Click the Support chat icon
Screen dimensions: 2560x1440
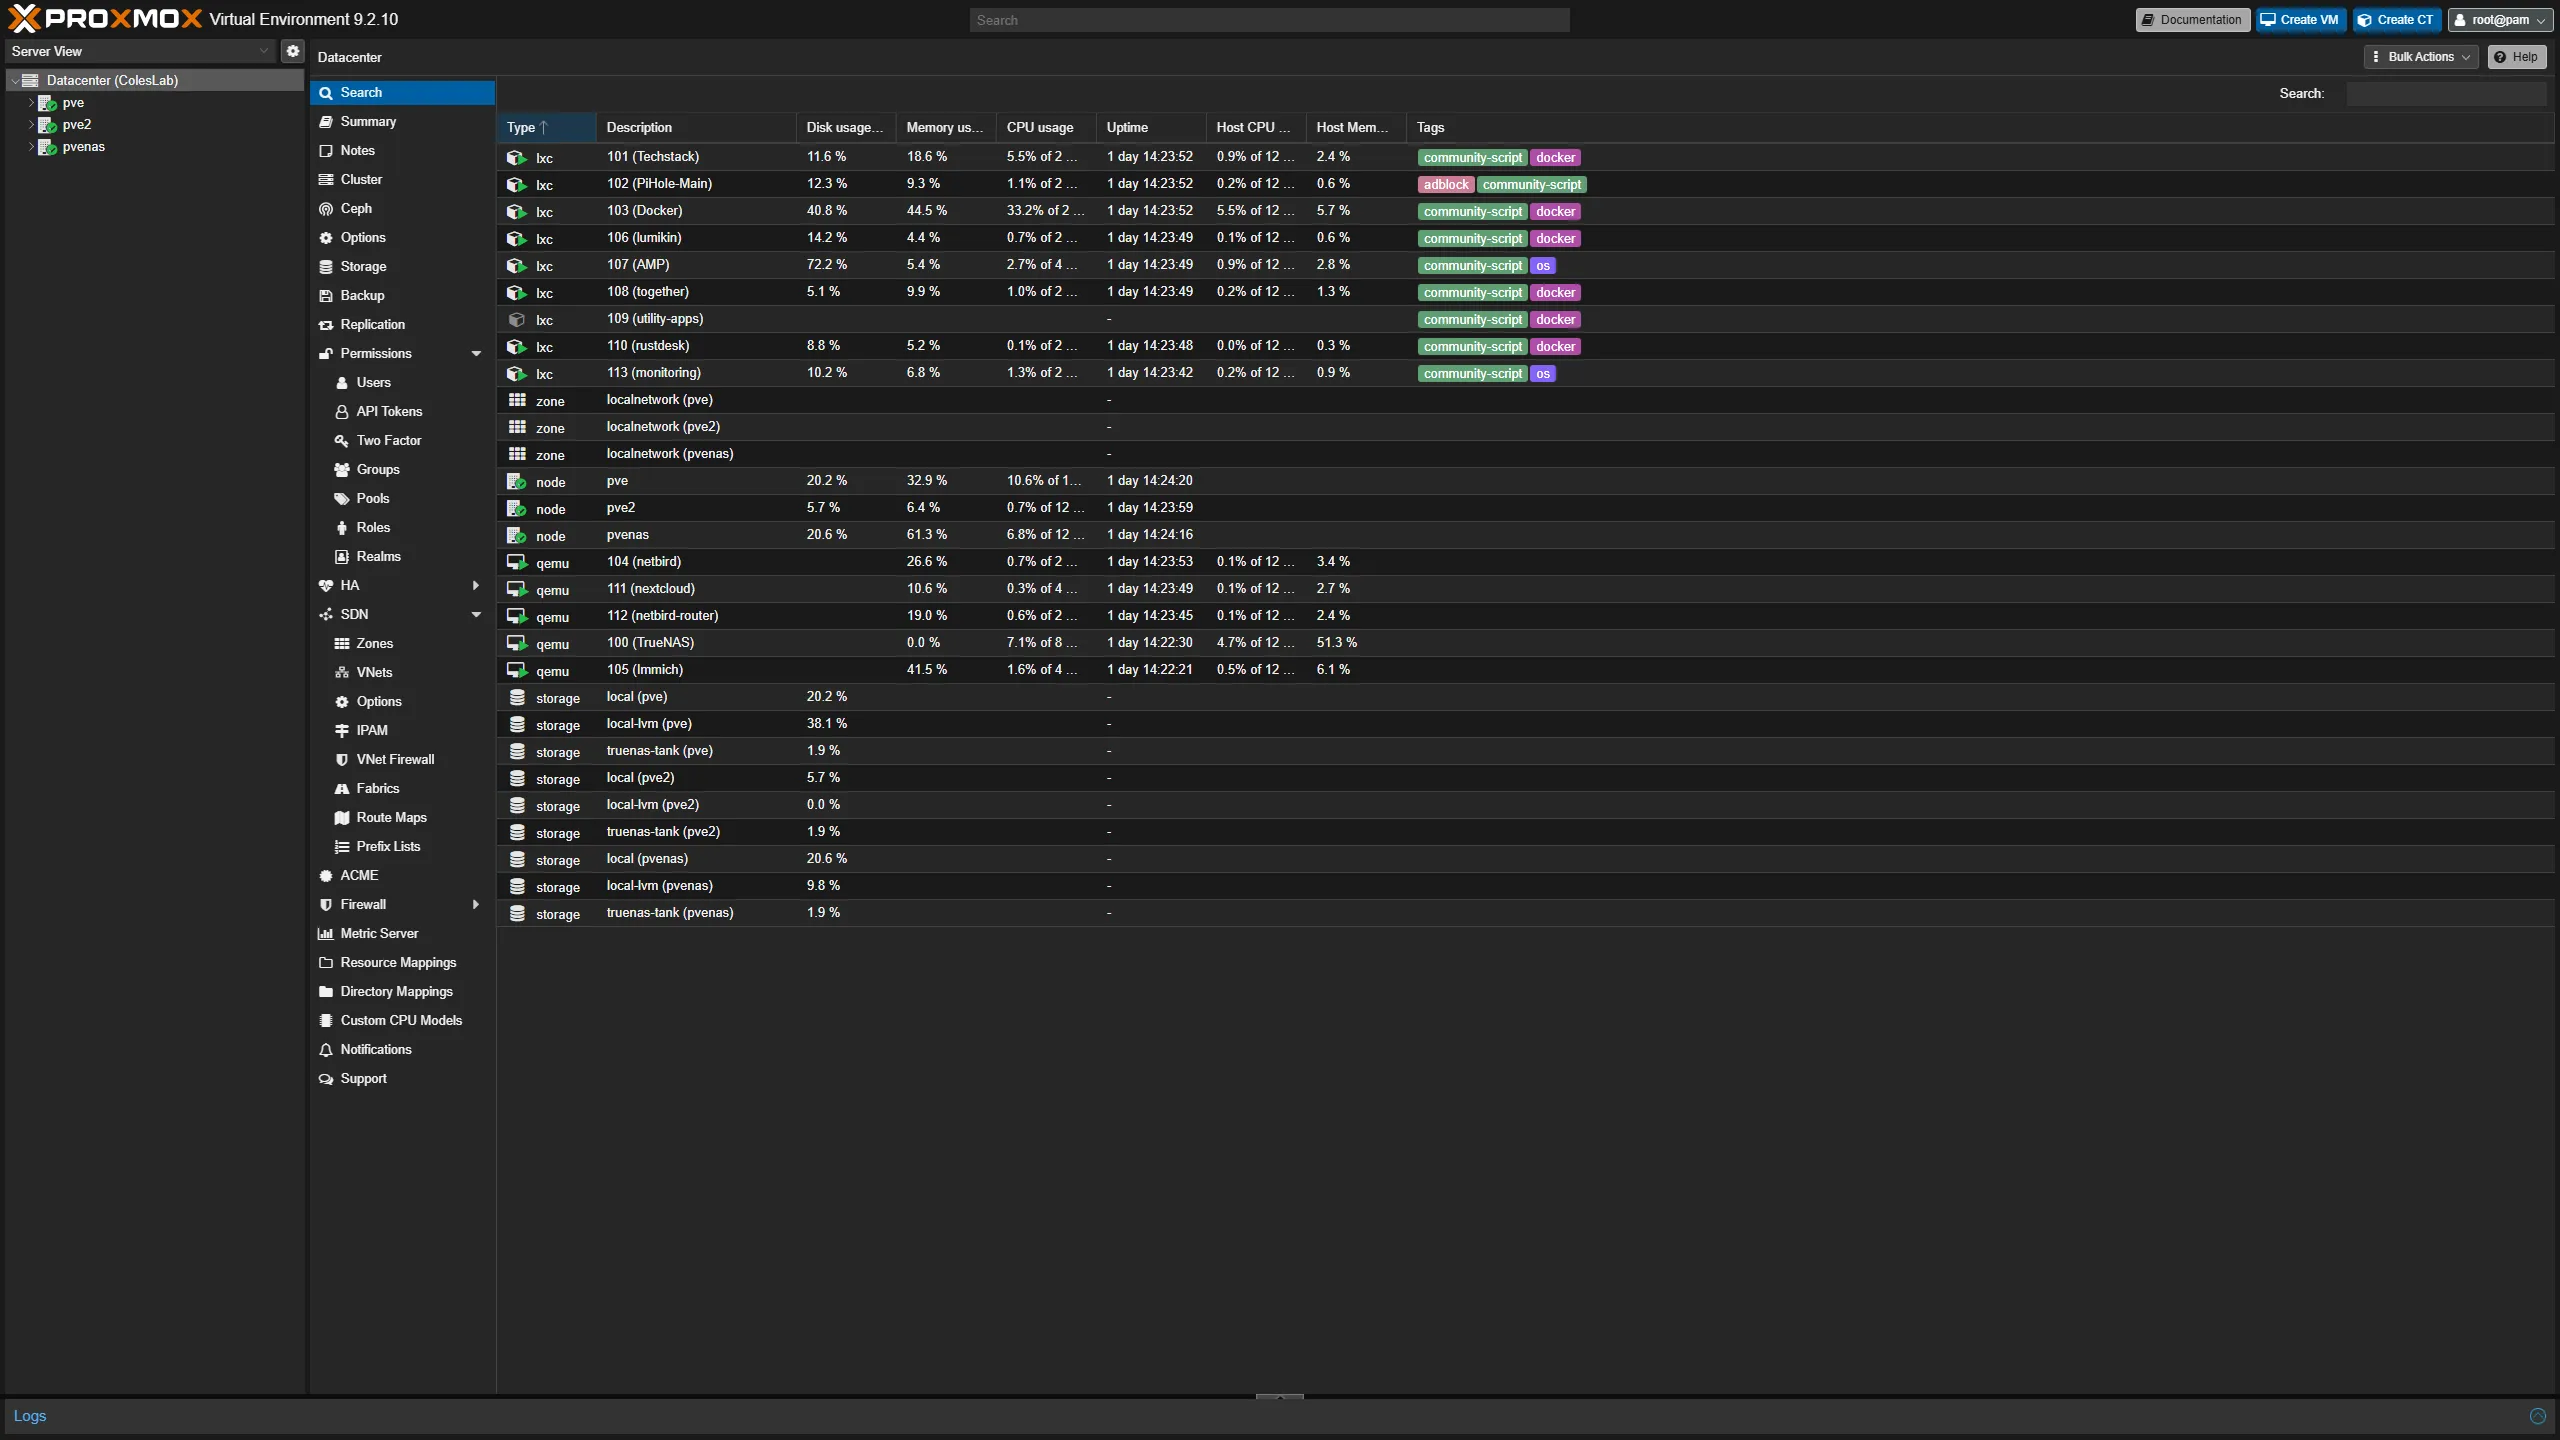click(x=326, y=1079)
